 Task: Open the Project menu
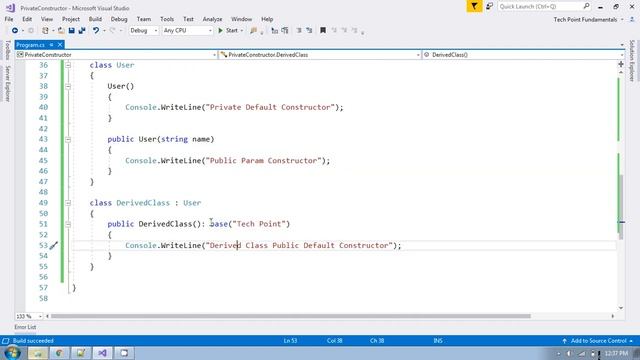pos(71,19)
